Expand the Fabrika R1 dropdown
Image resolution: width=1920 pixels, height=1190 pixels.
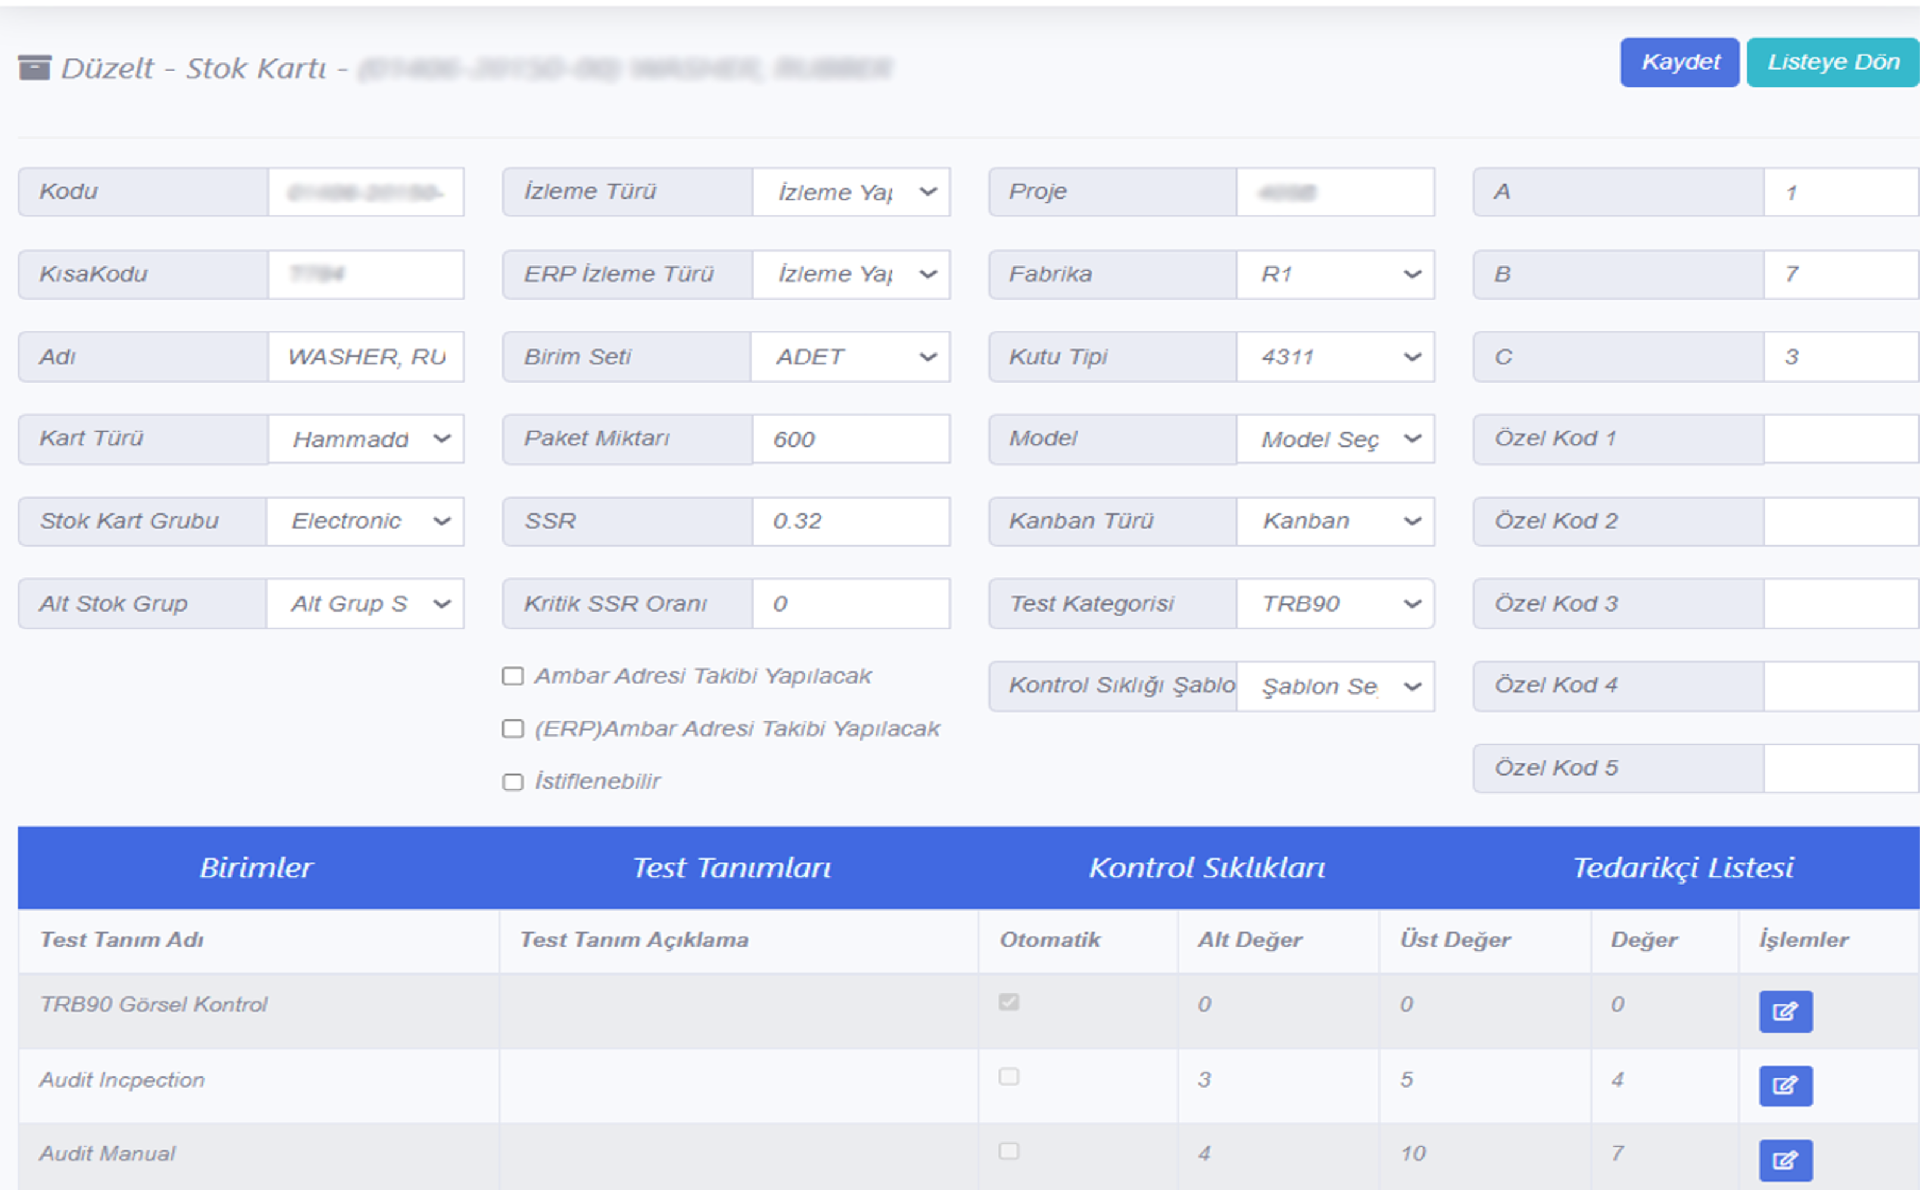[x=1335, y=274]
